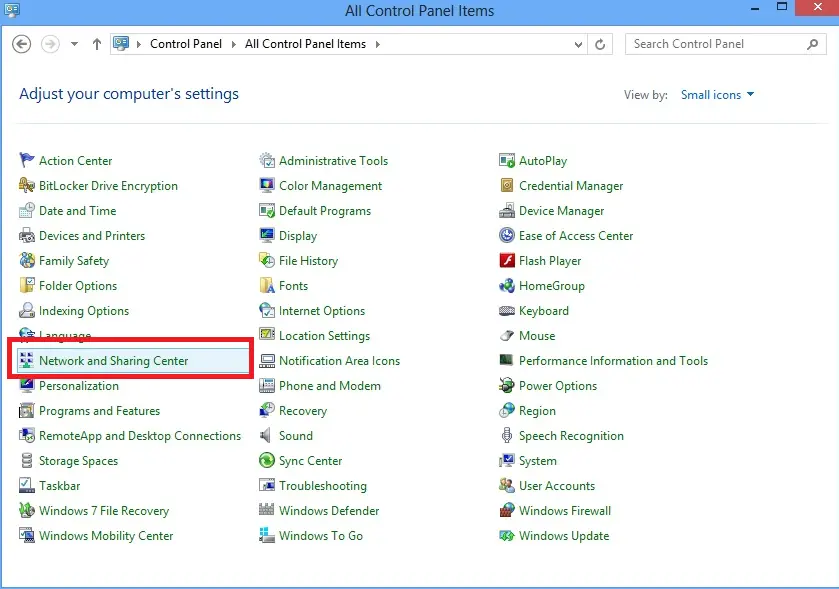The image size is (839, 589).
Task: Open the Location Settings link
Action: click(324, 336)
